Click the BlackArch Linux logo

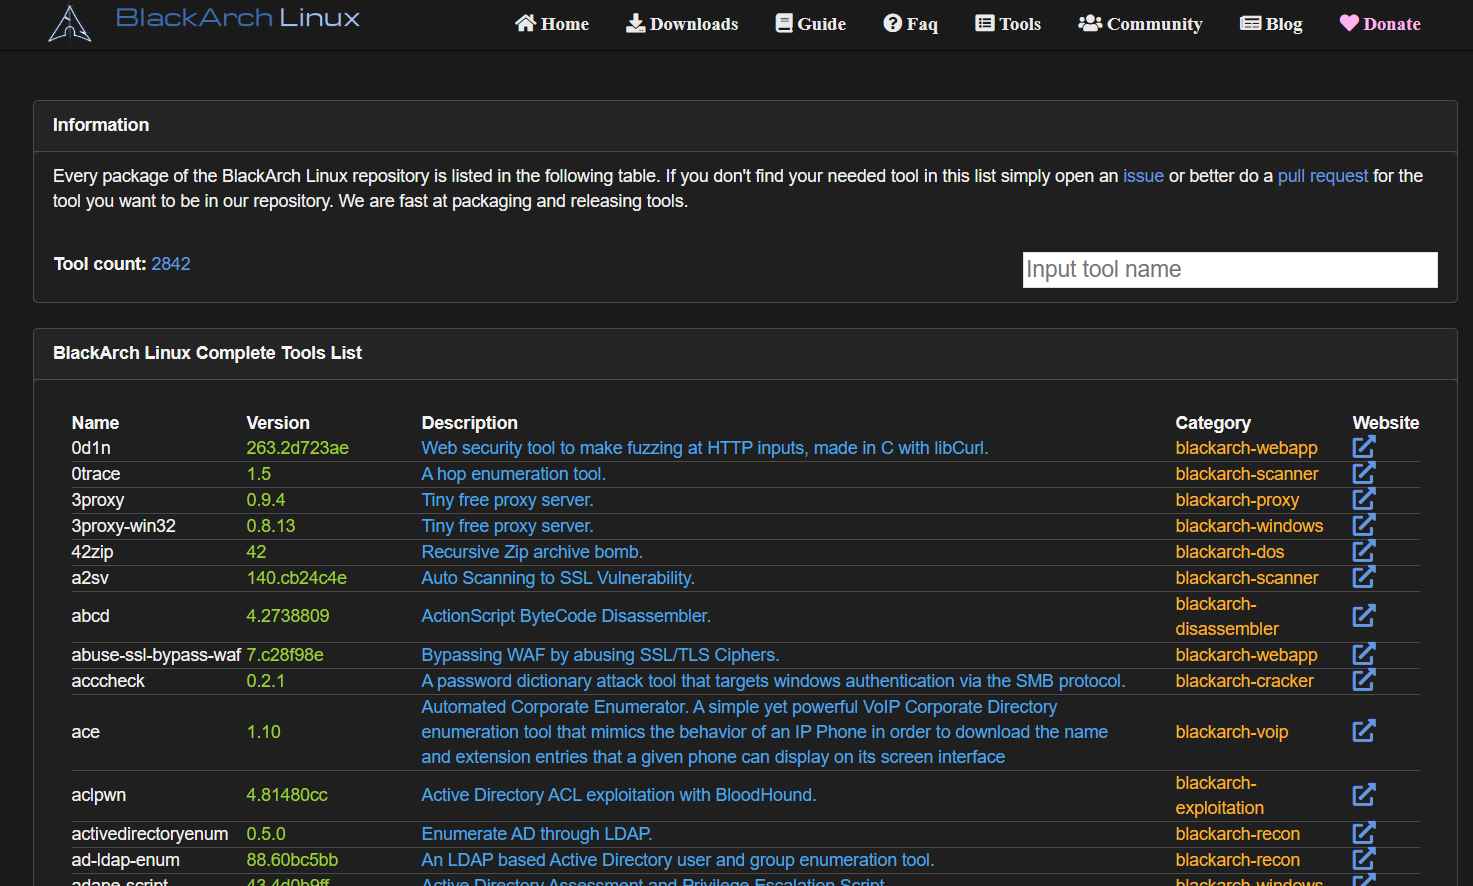[x=204, y=22]
